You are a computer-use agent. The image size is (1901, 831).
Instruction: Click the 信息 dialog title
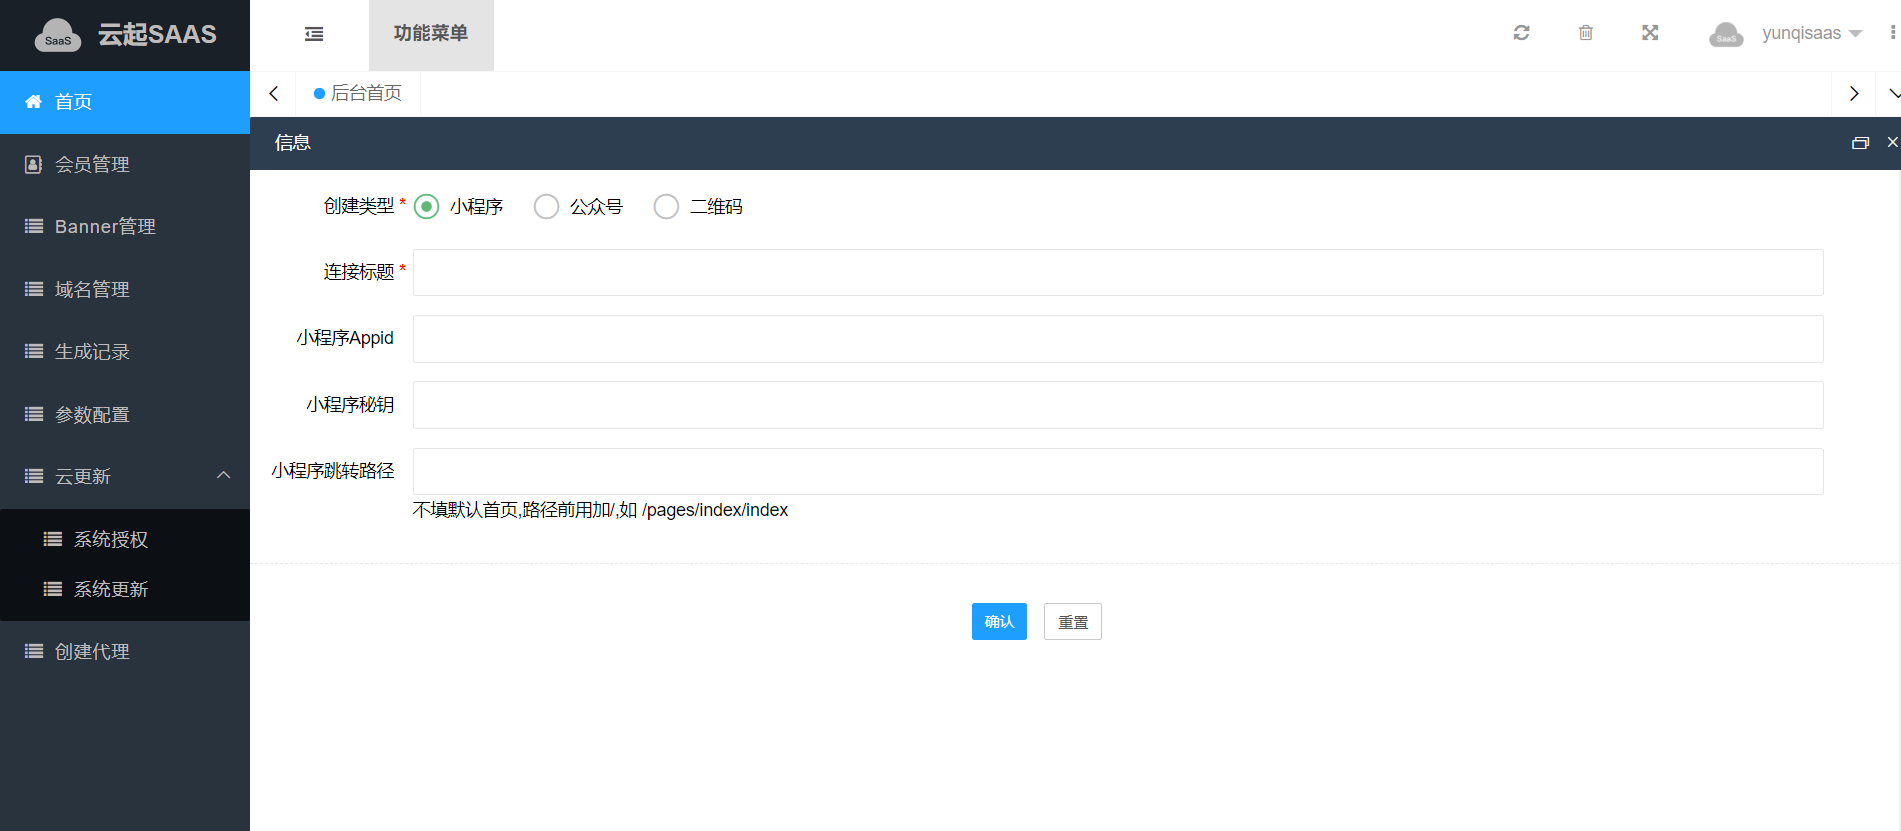tap(293, 143)
